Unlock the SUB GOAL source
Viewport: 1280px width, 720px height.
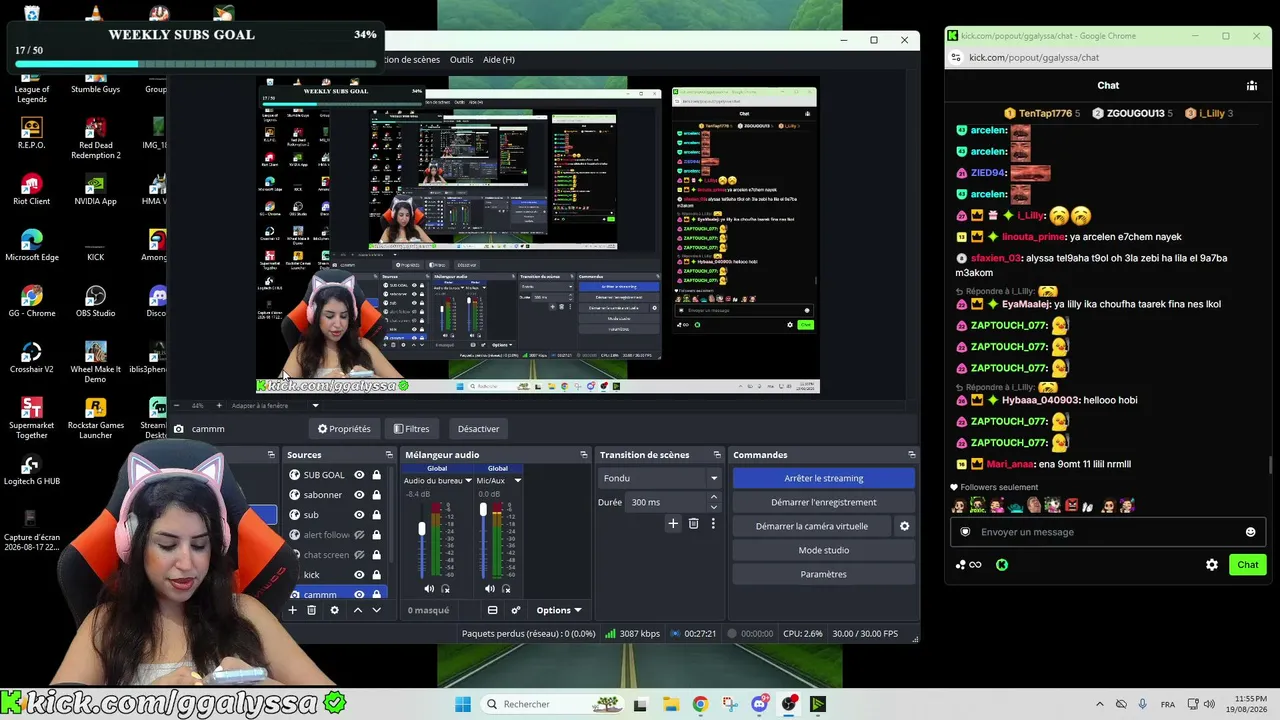click(376, 475)
